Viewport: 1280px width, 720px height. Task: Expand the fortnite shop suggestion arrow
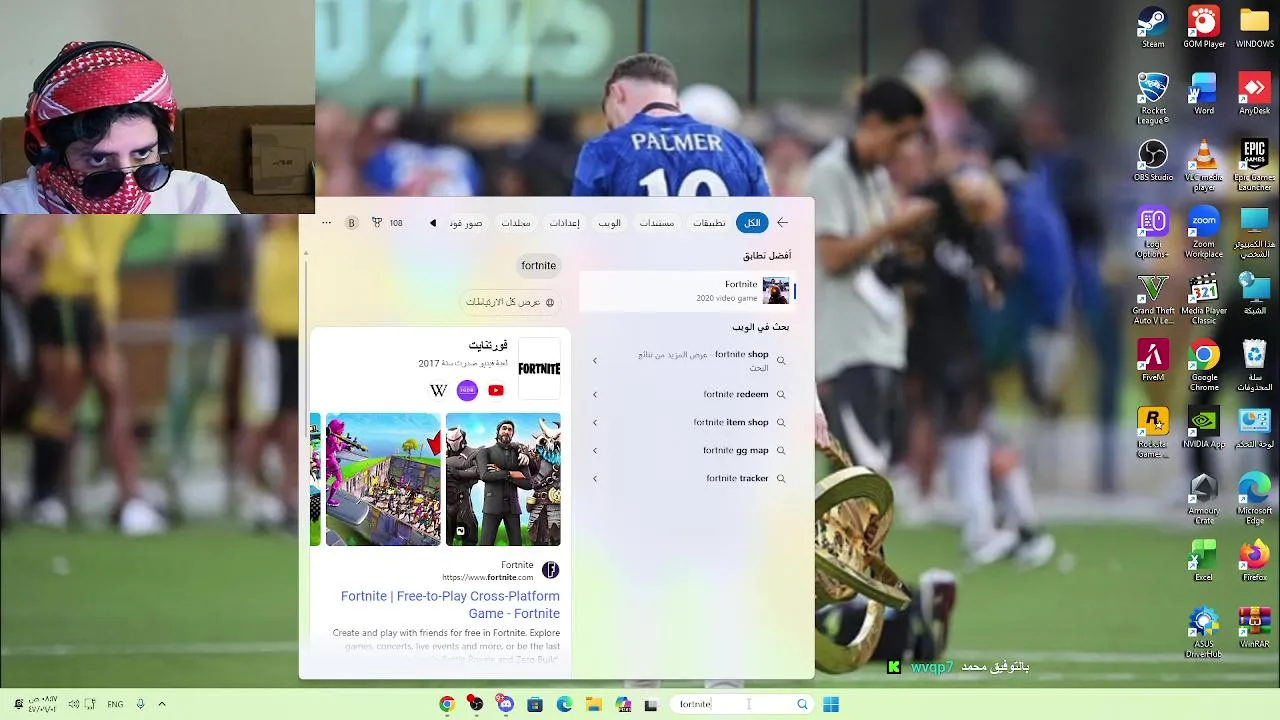coord(595,361)
